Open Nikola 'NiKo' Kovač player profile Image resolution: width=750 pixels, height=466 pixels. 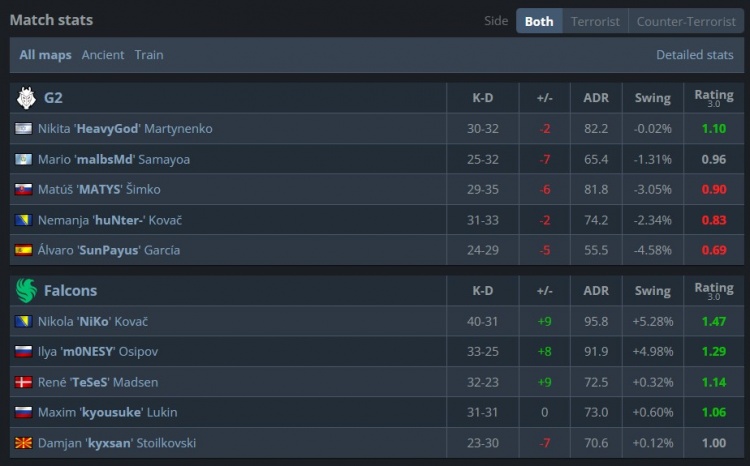(93, 322)
